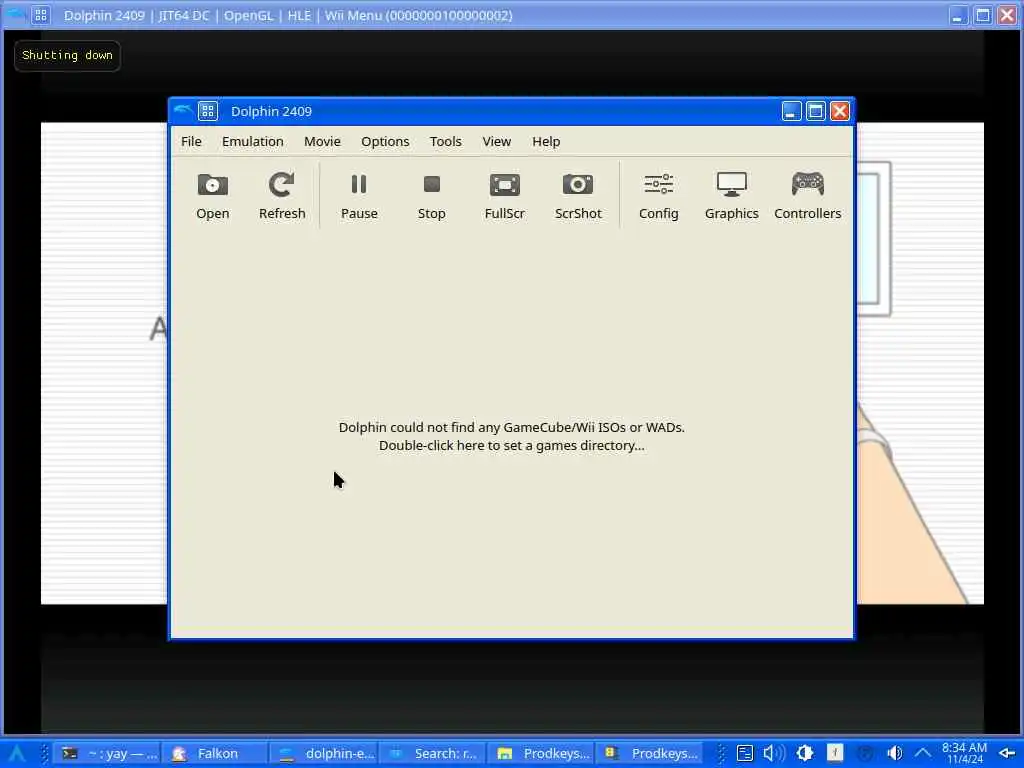Take a screenshot with ScrShot
1024x768 pixels.
(x=578, y=196)
